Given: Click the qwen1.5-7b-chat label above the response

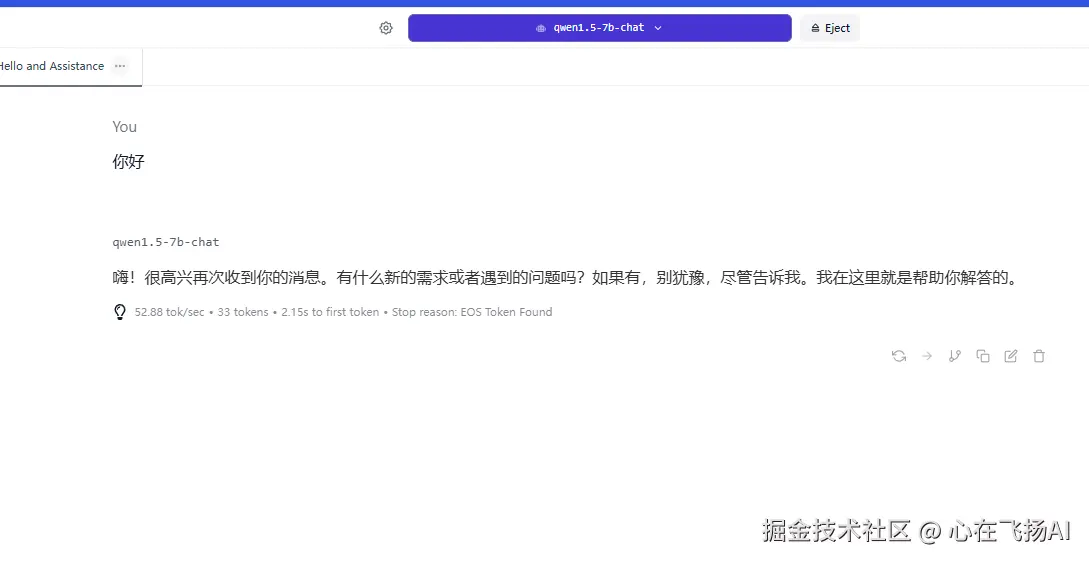Looking at the screenshot, I should 165,242.
